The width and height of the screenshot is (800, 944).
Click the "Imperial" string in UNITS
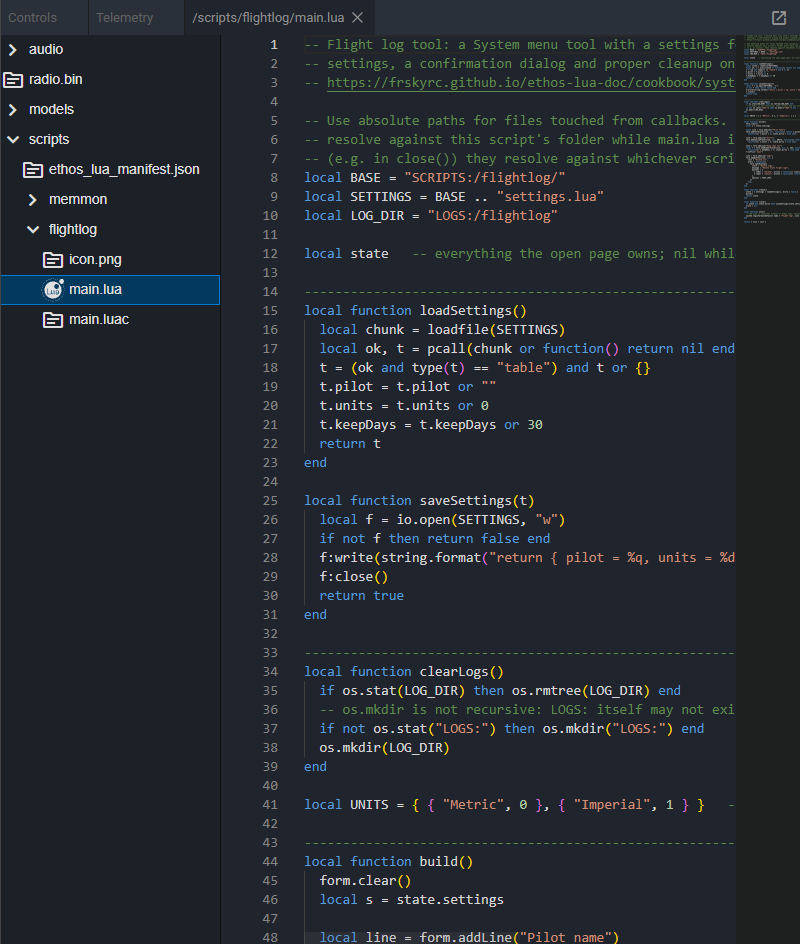click(612, 805)
